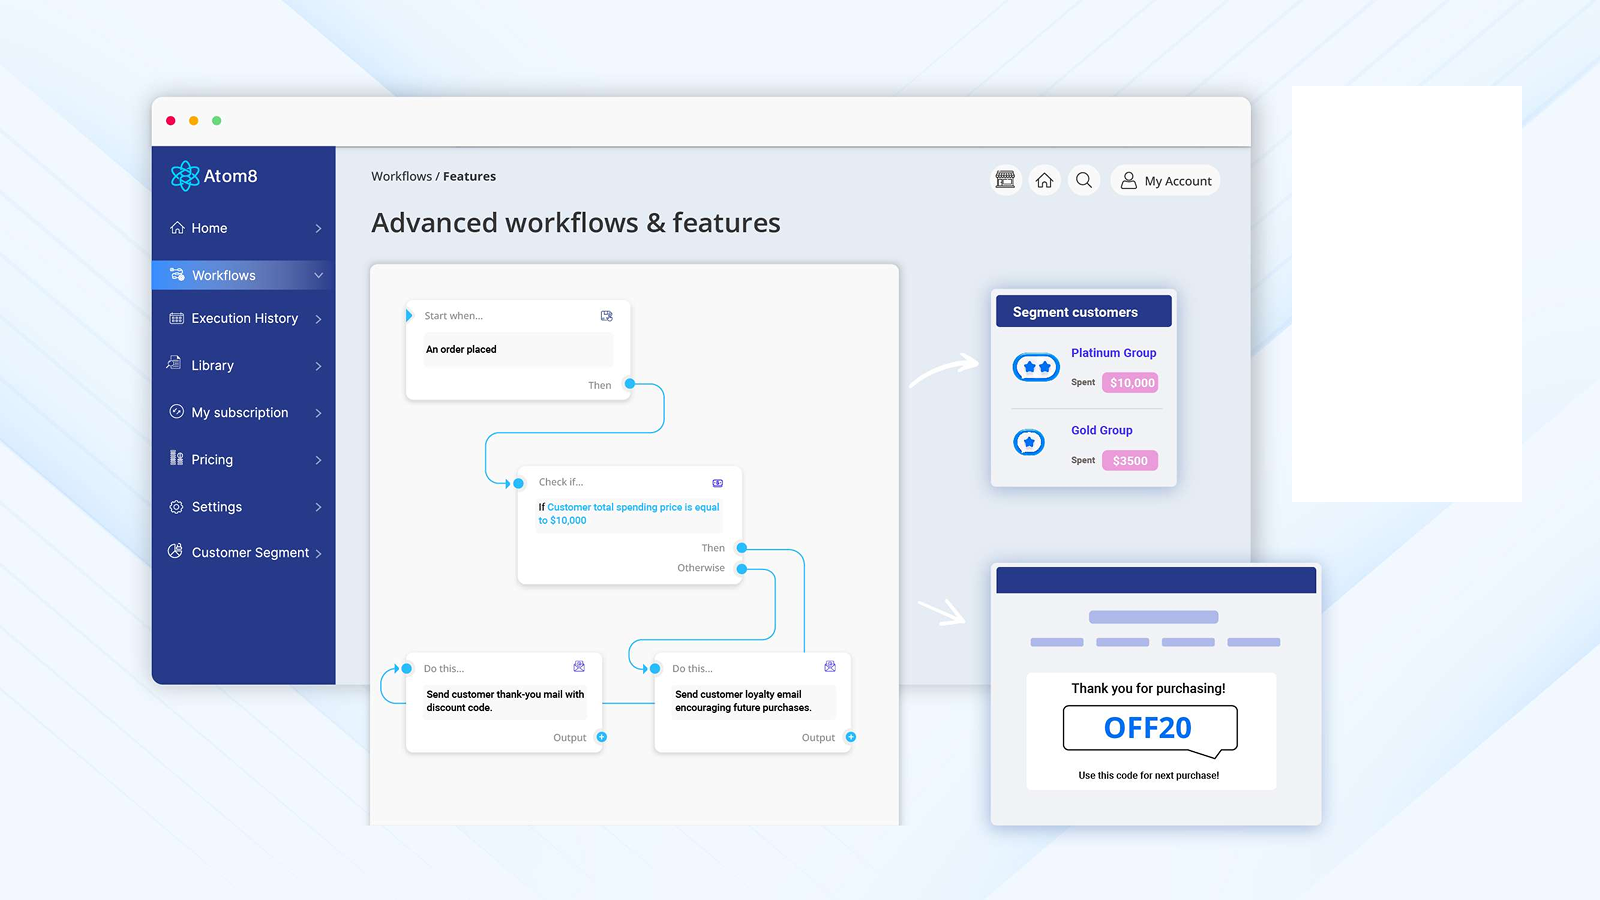Viewport: 1600px width, 900px height.
Task: Collapse the Workflows dropdown chevron
Action: pyautogui.click(x=318, y=274)
